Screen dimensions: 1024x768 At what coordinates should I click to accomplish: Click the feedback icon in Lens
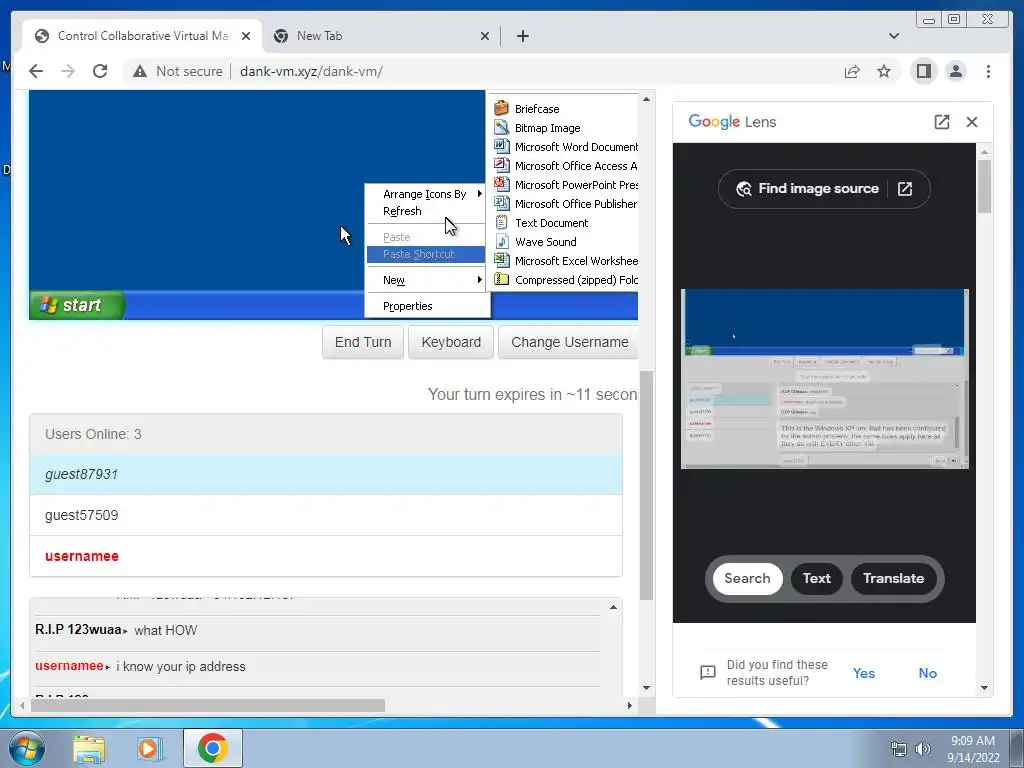point(708,673)
